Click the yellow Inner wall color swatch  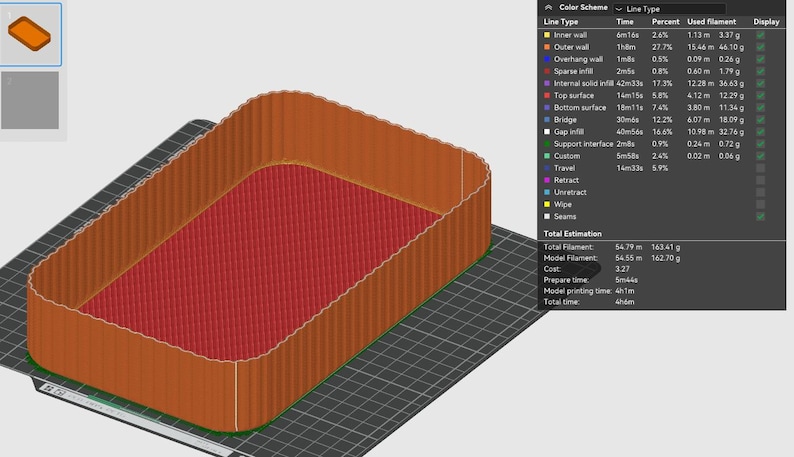(x=547, y=35)
